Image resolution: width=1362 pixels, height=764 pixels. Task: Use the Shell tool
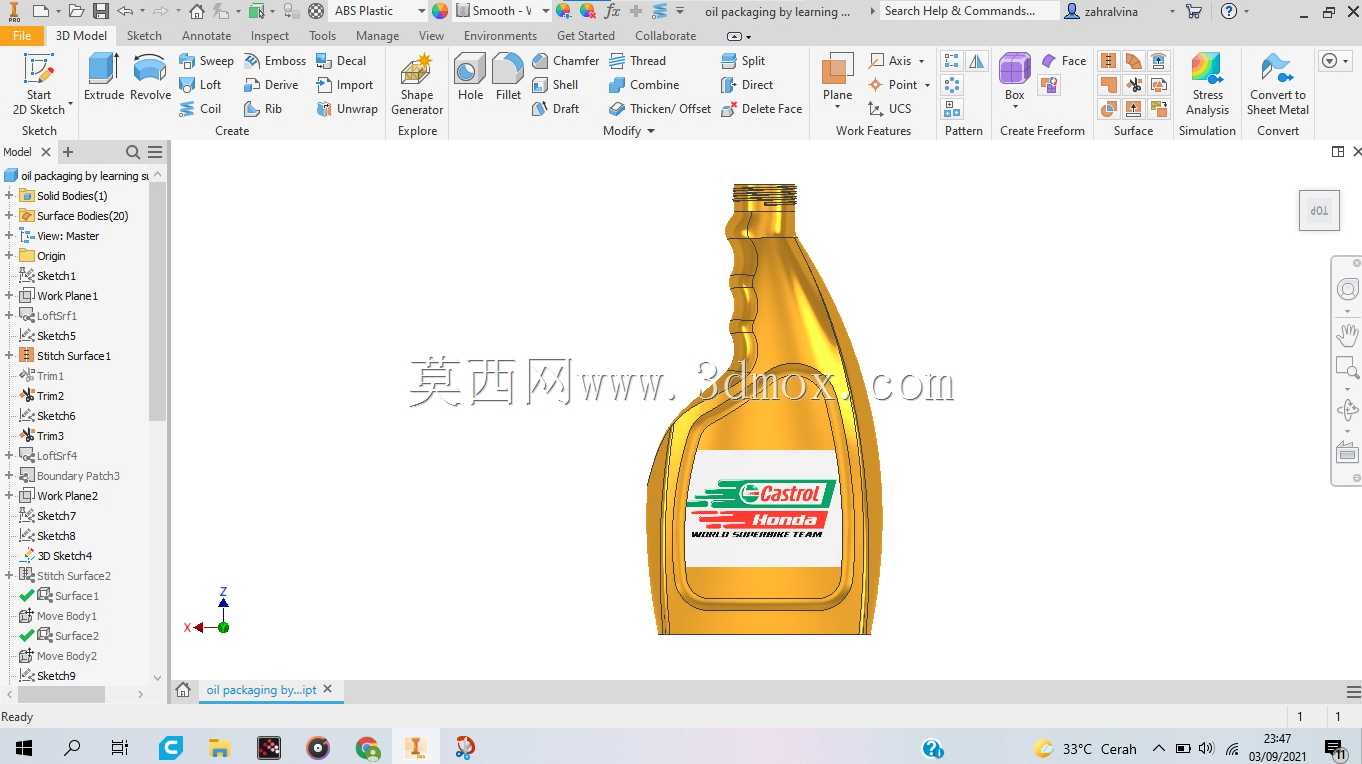pos(555,85)
